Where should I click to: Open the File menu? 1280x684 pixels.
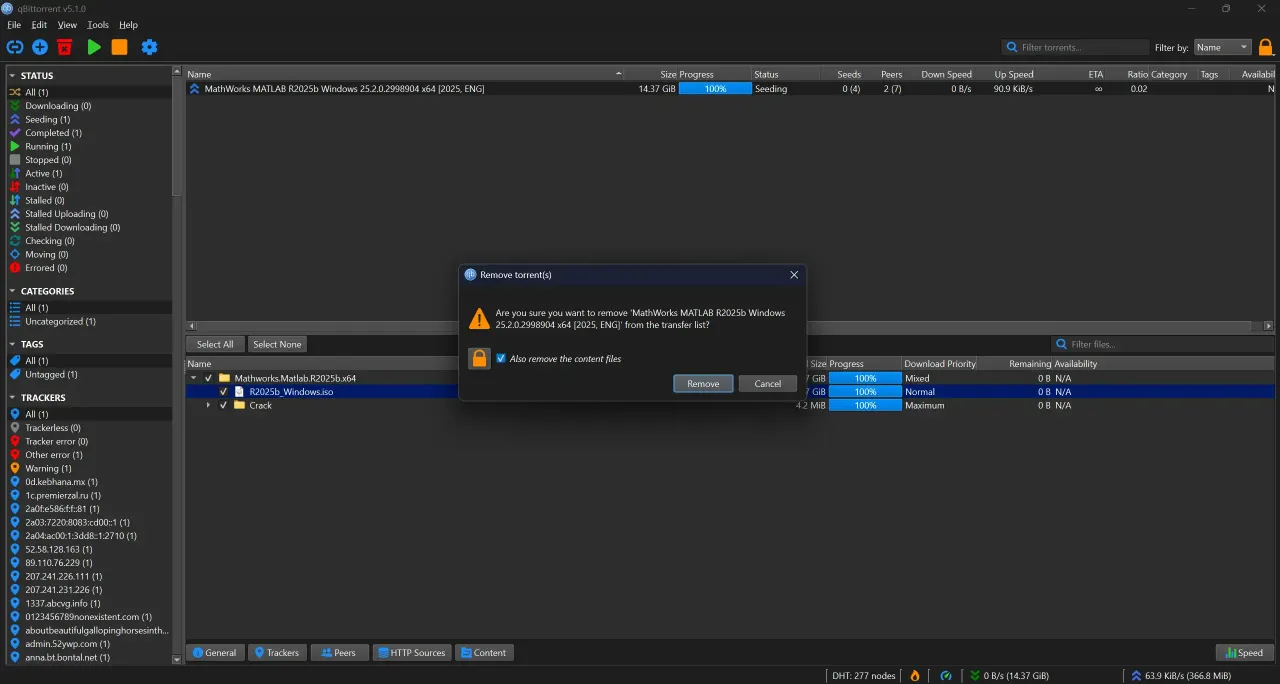tap(14, 25)
